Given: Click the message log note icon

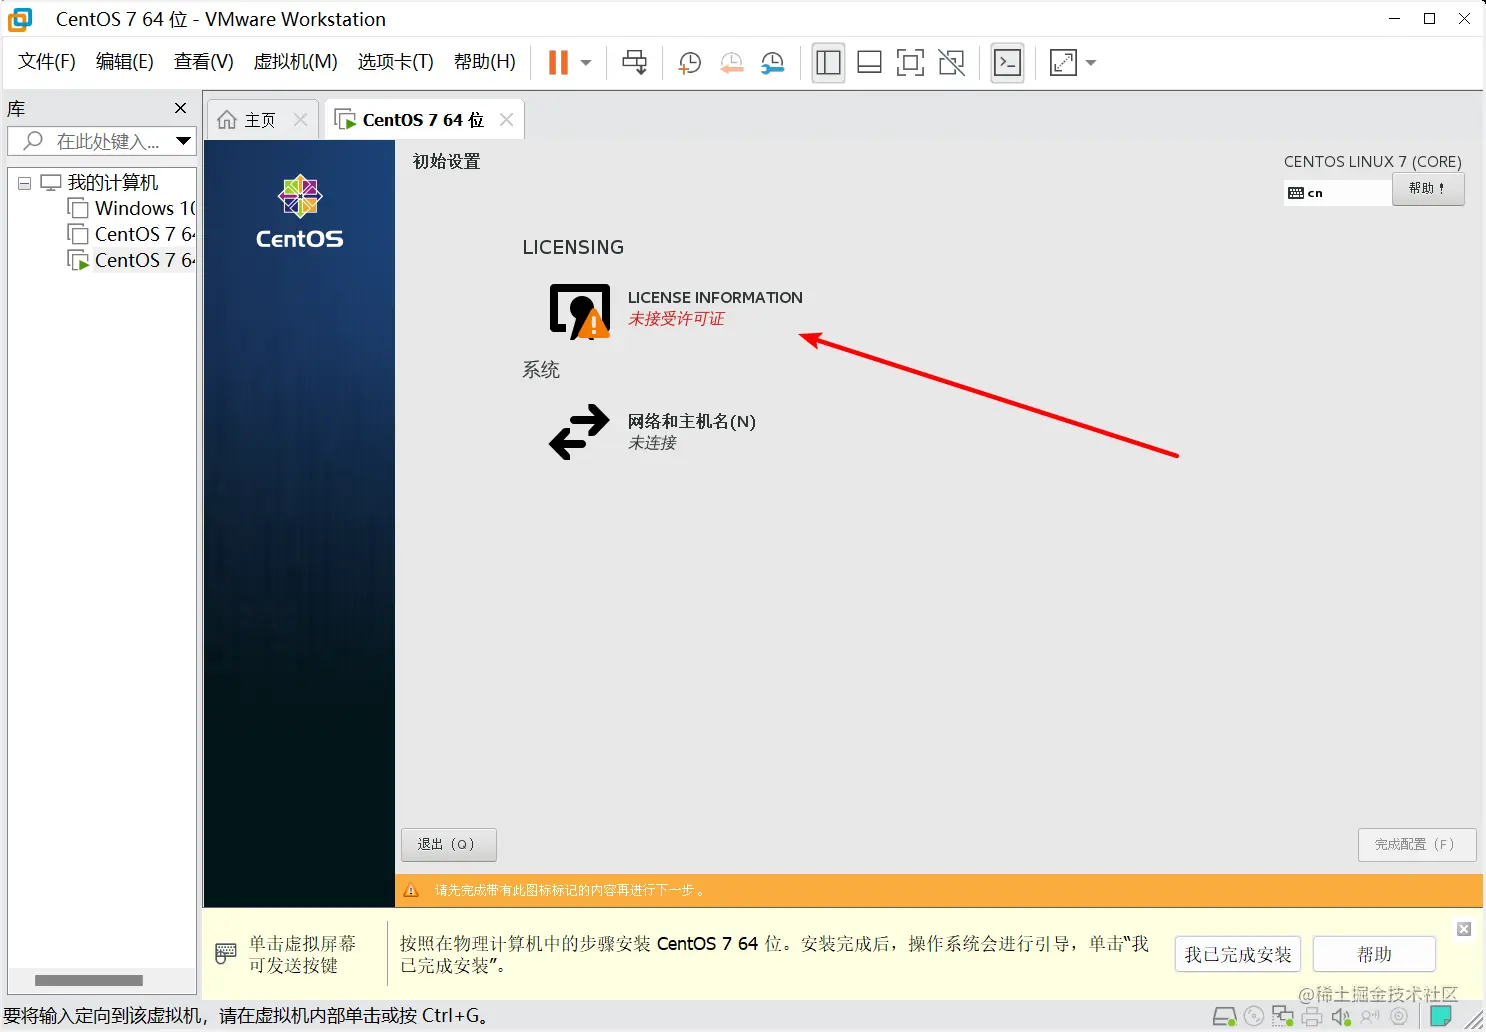Looking at the screenshot, I should pyautogui.click(x=1441, y=1016).
